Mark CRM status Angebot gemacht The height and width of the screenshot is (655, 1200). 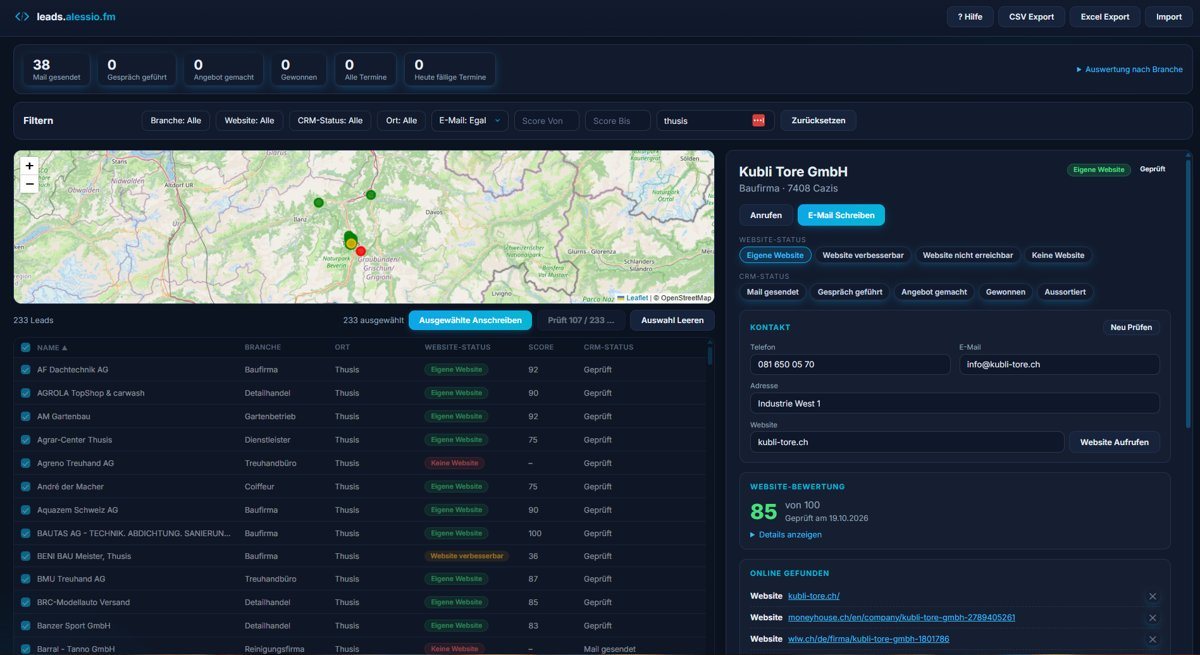point(934,292)
